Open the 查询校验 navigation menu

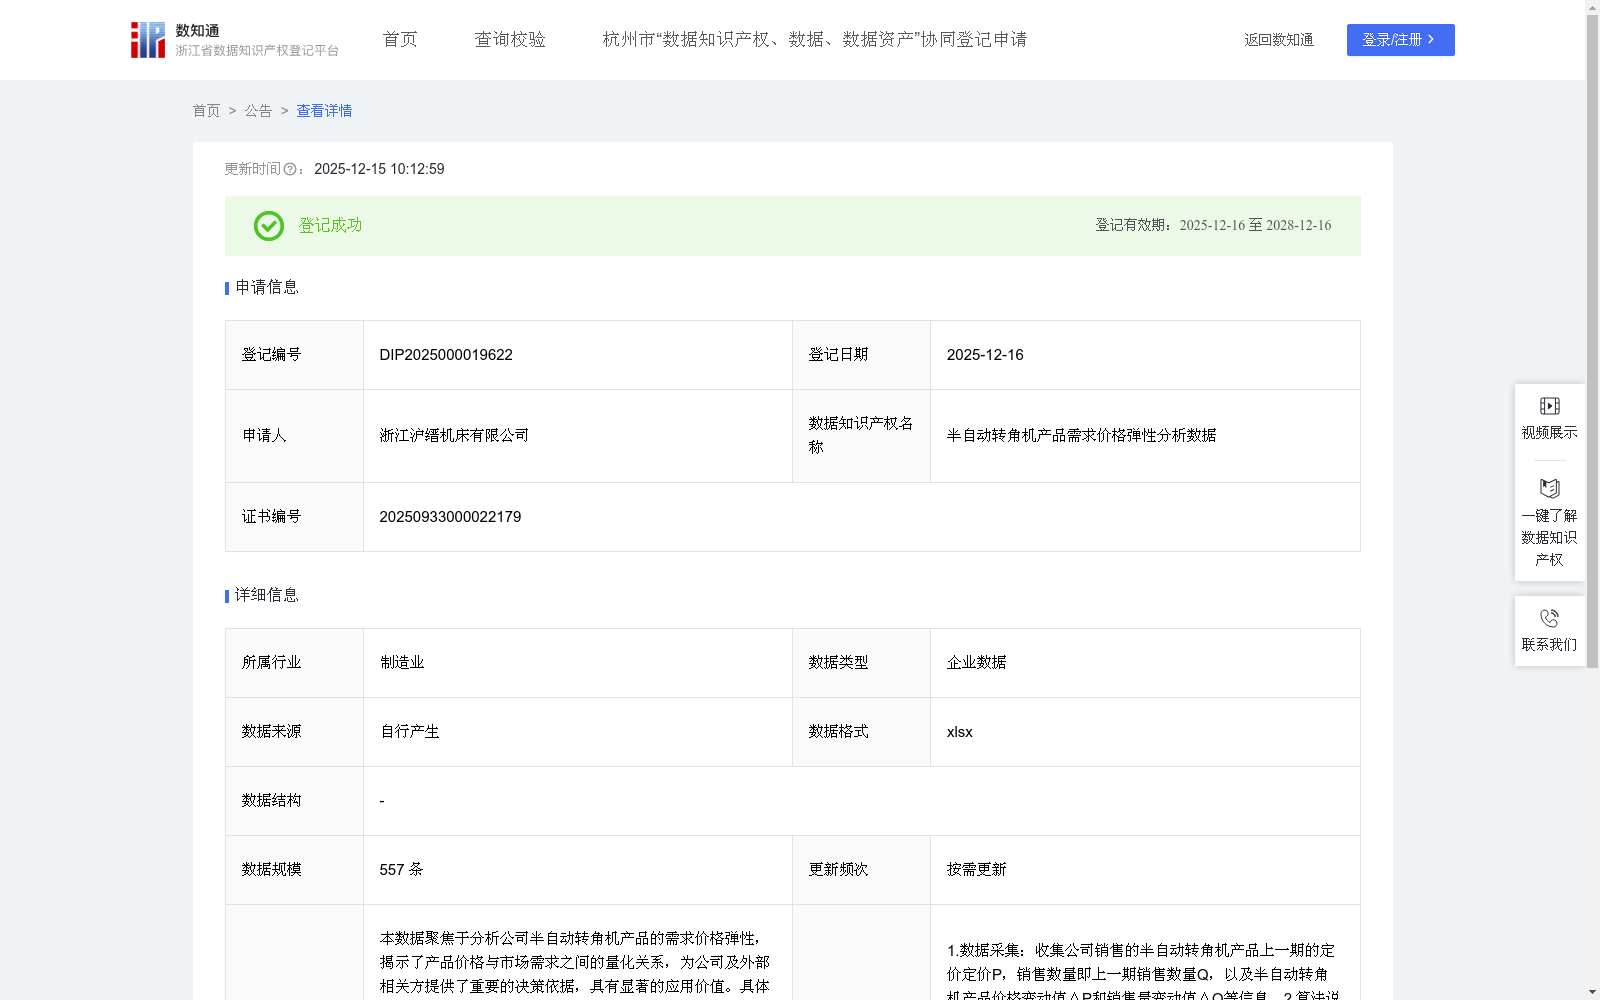pyautogui.click(x=510, y=39)
